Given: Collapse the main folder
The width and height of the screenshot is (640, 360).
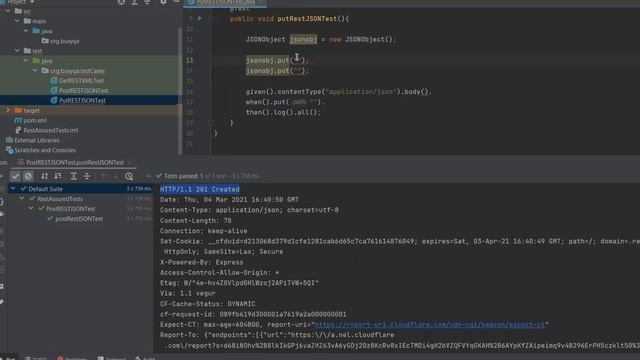Looking at the screenshot, I should [17, 21].
